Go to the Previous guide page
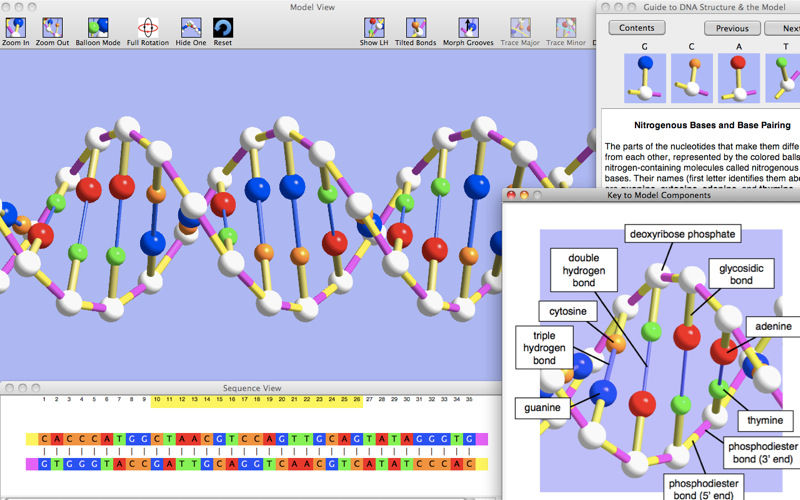 click(x=732, y=29)
